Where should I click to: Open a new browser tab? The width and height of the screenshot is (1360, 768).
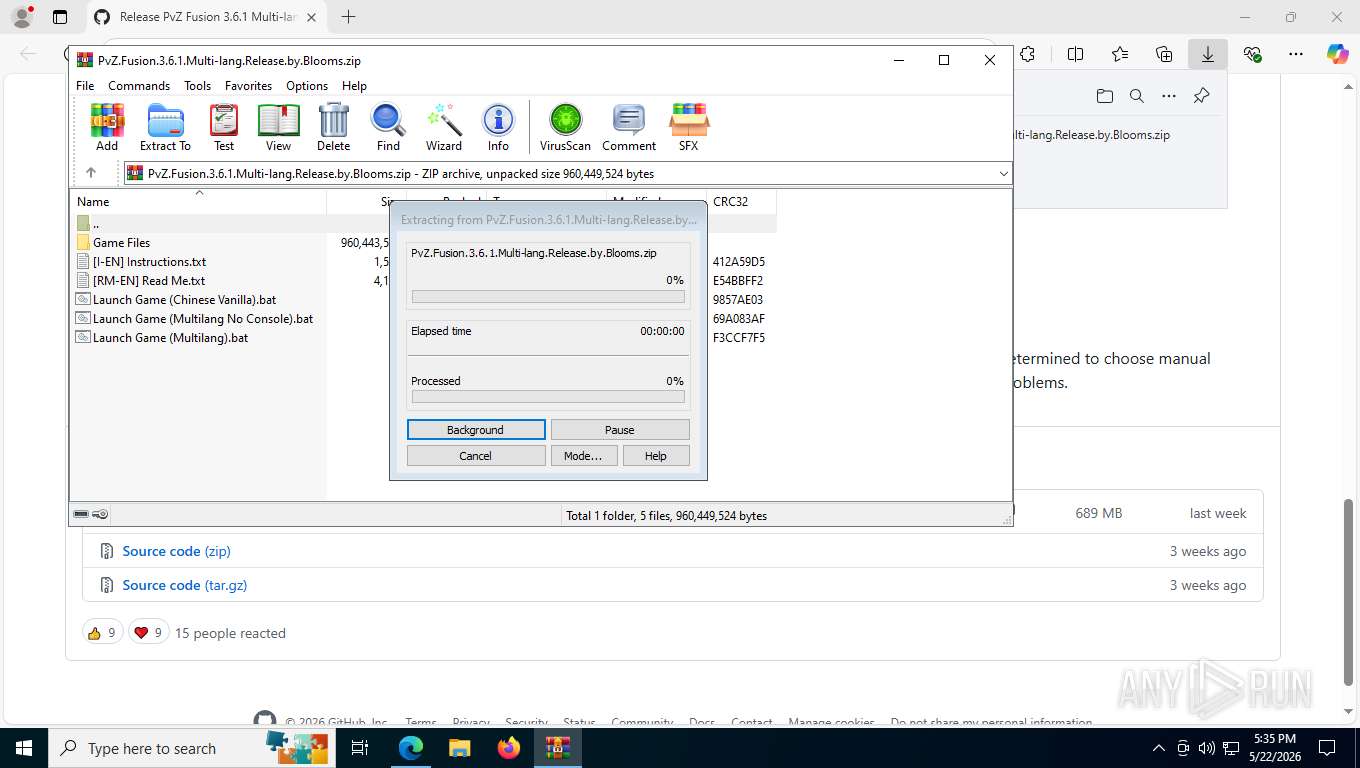coord(348,17)
